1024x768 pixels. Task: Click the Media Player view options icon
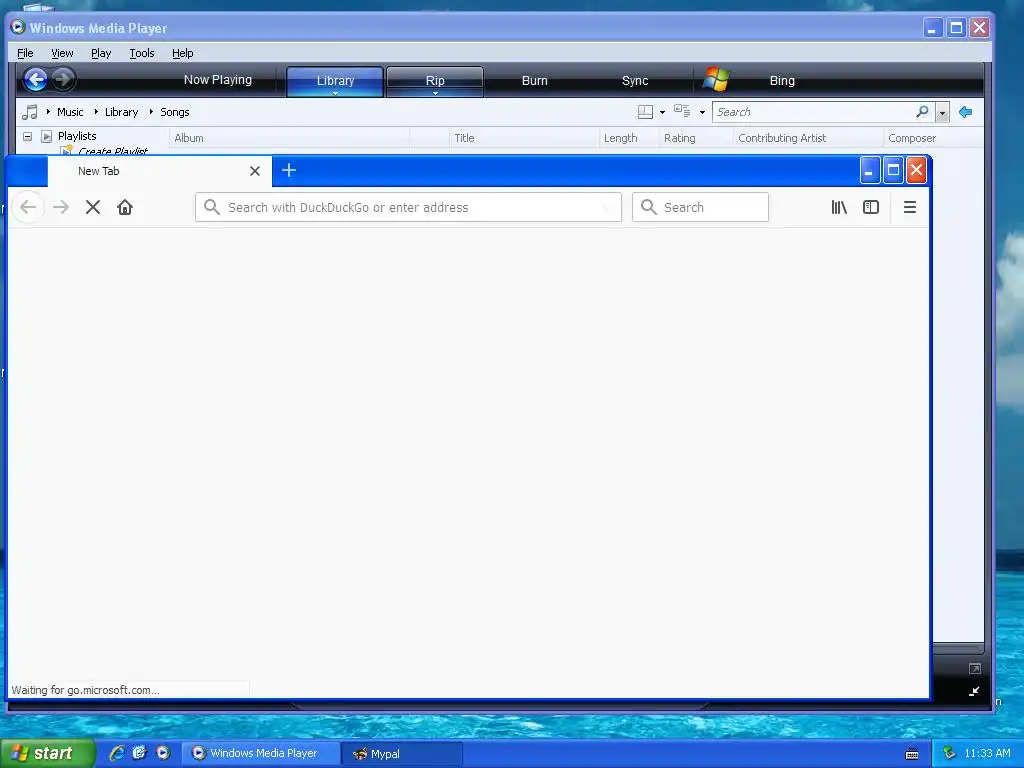tap(682, 111)
